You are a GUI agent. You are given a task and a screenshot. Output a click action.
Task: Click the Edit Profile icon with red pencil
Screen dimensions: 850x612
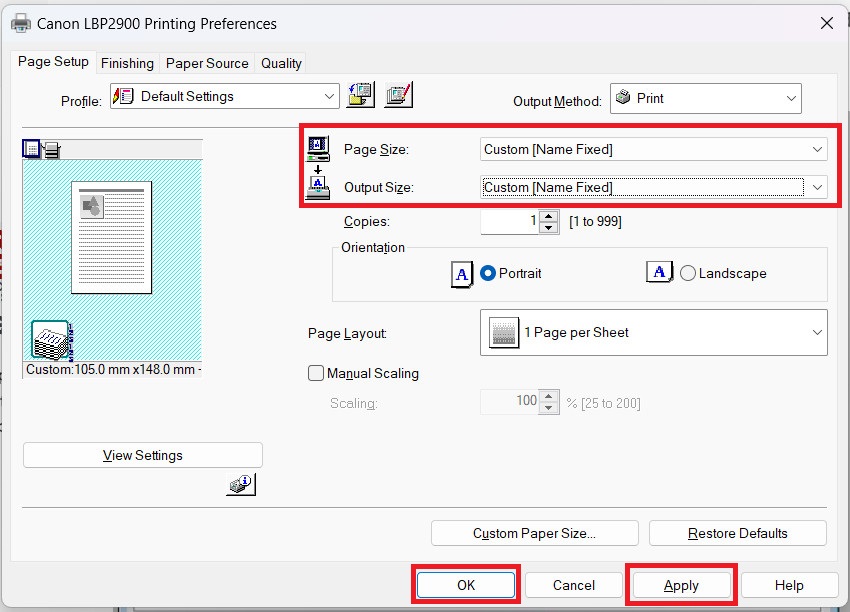[398, 95]
